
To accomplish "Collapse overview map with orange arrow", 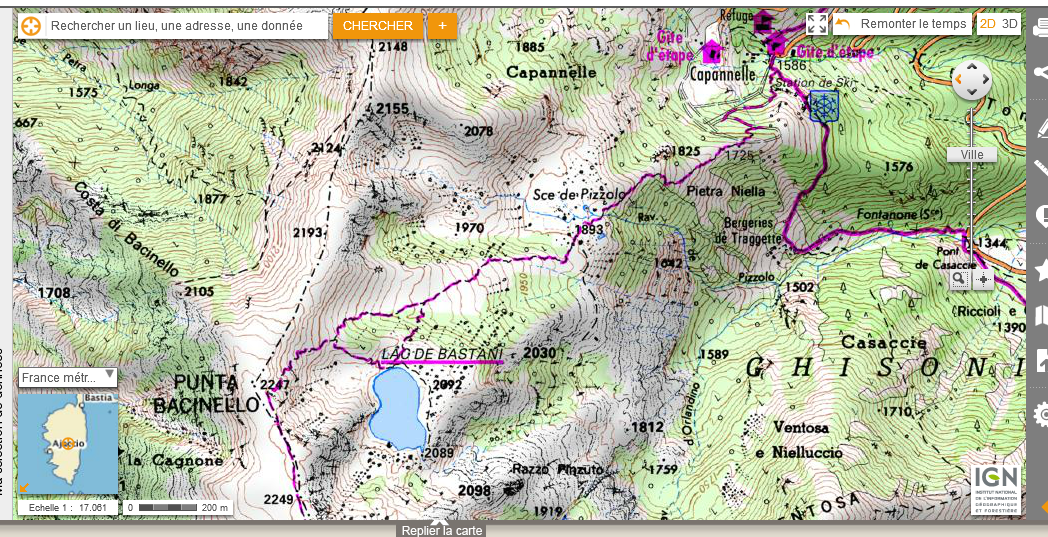I will pos(25,488).
